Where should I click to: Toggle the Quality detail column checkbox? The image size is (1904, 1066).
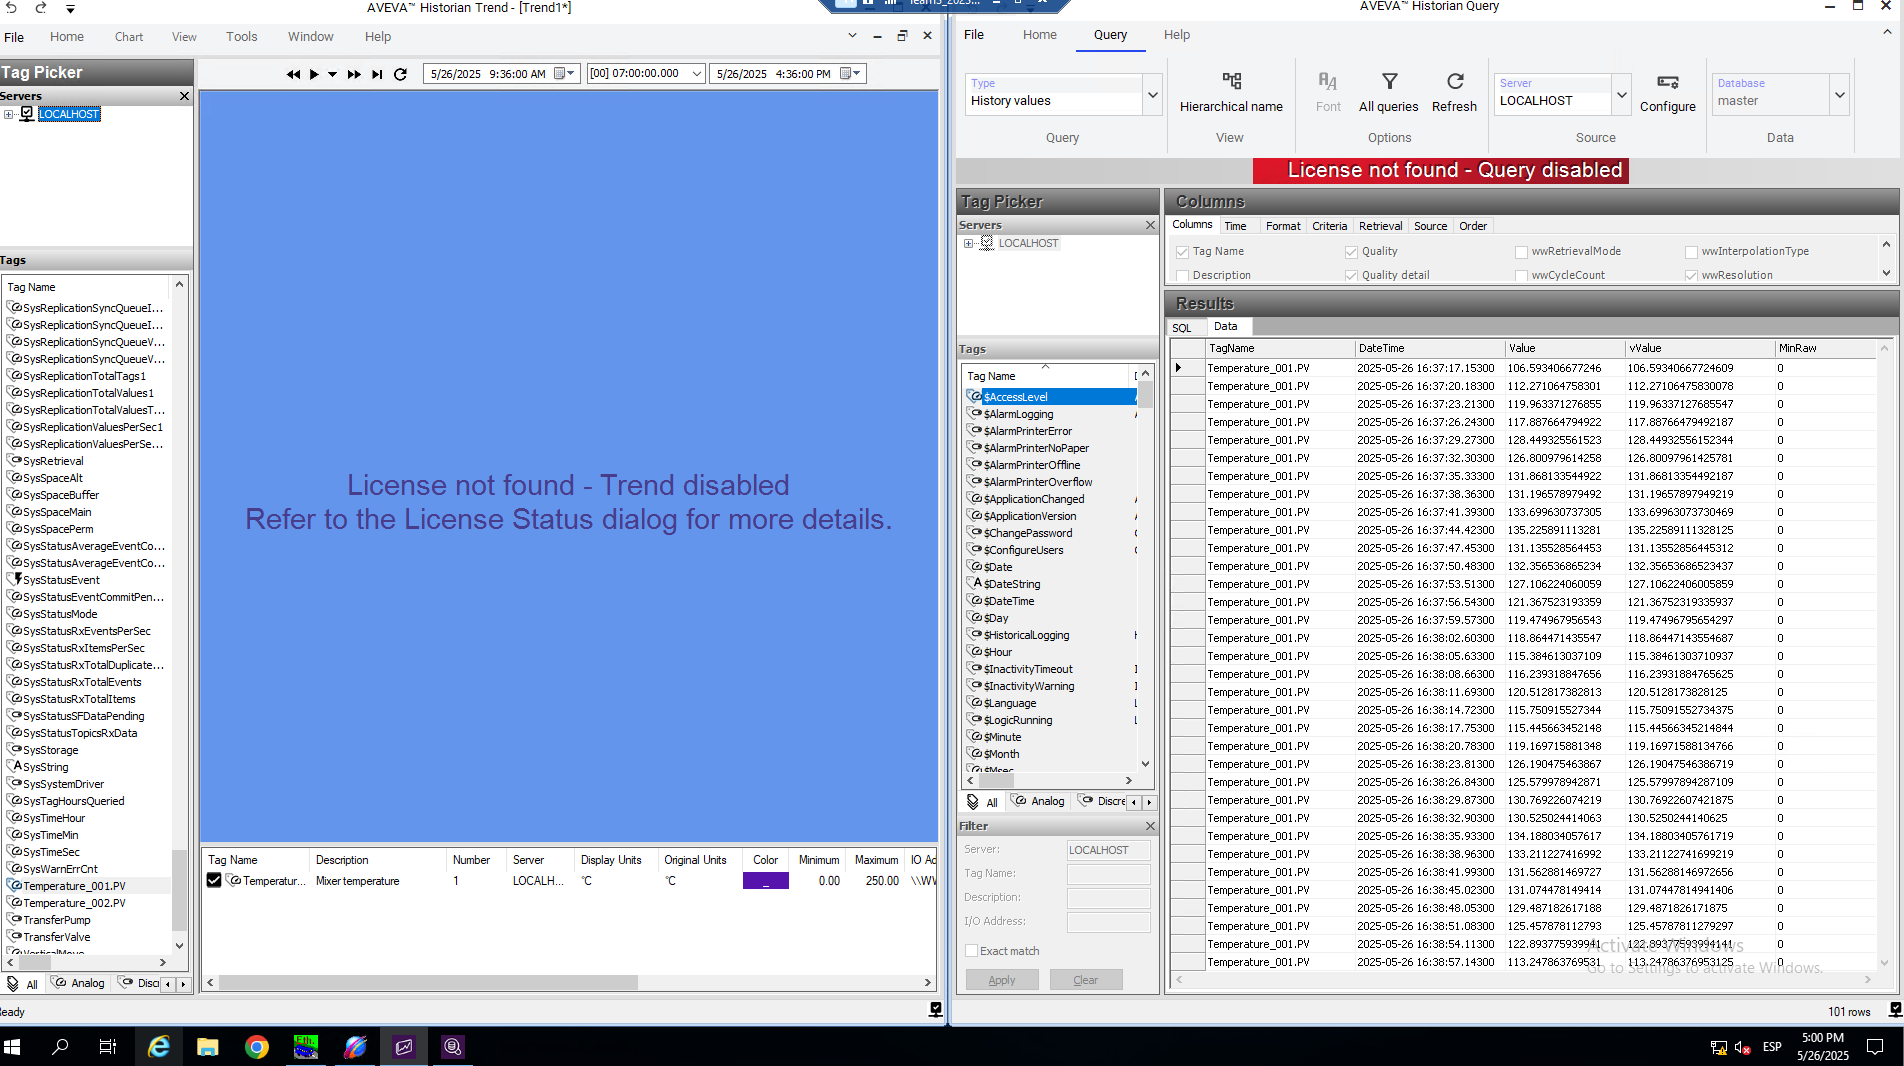pyautogui.click(x=1352, y=276)
